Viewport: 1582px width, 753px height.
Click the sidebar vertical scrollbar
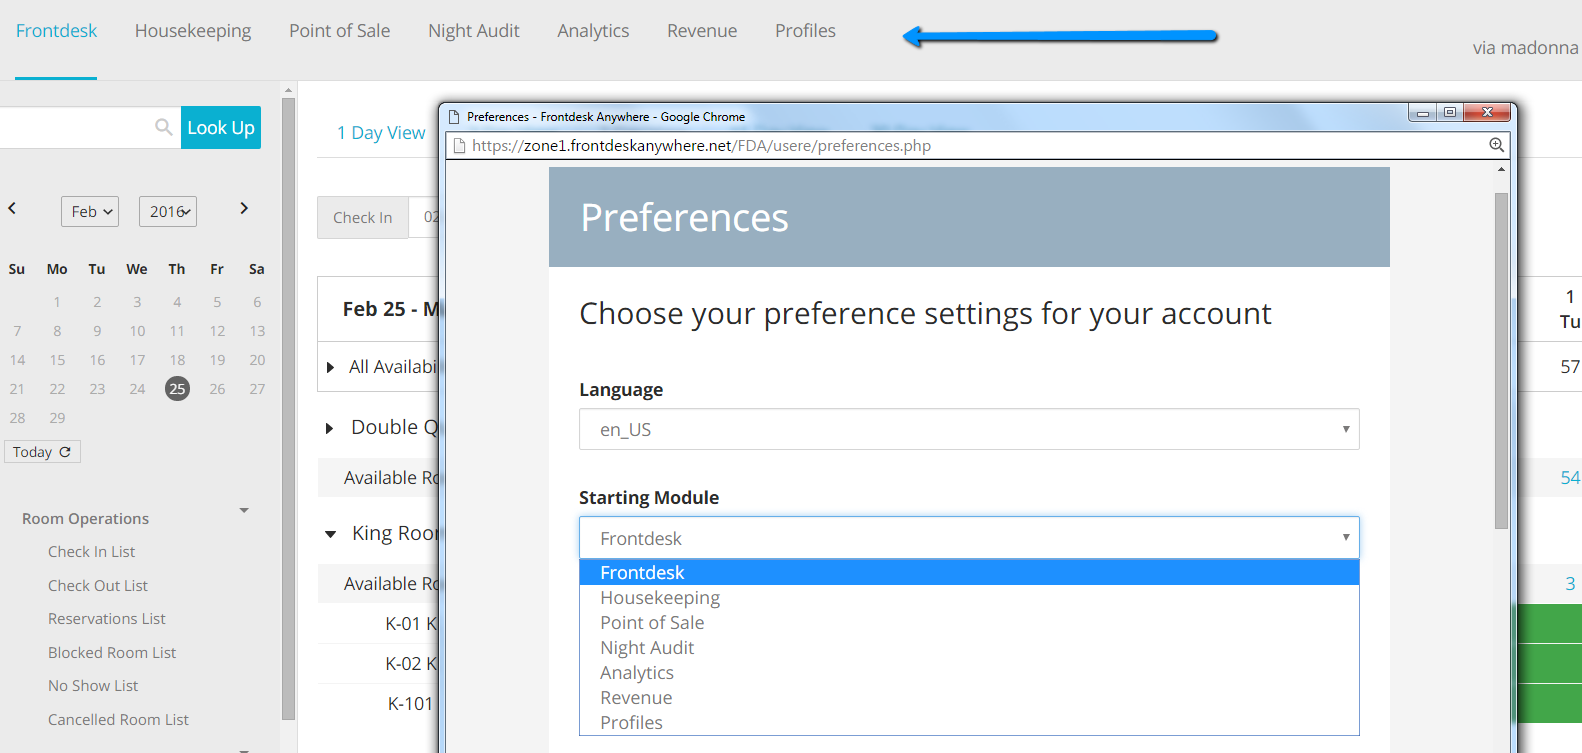tap(289, 408)
